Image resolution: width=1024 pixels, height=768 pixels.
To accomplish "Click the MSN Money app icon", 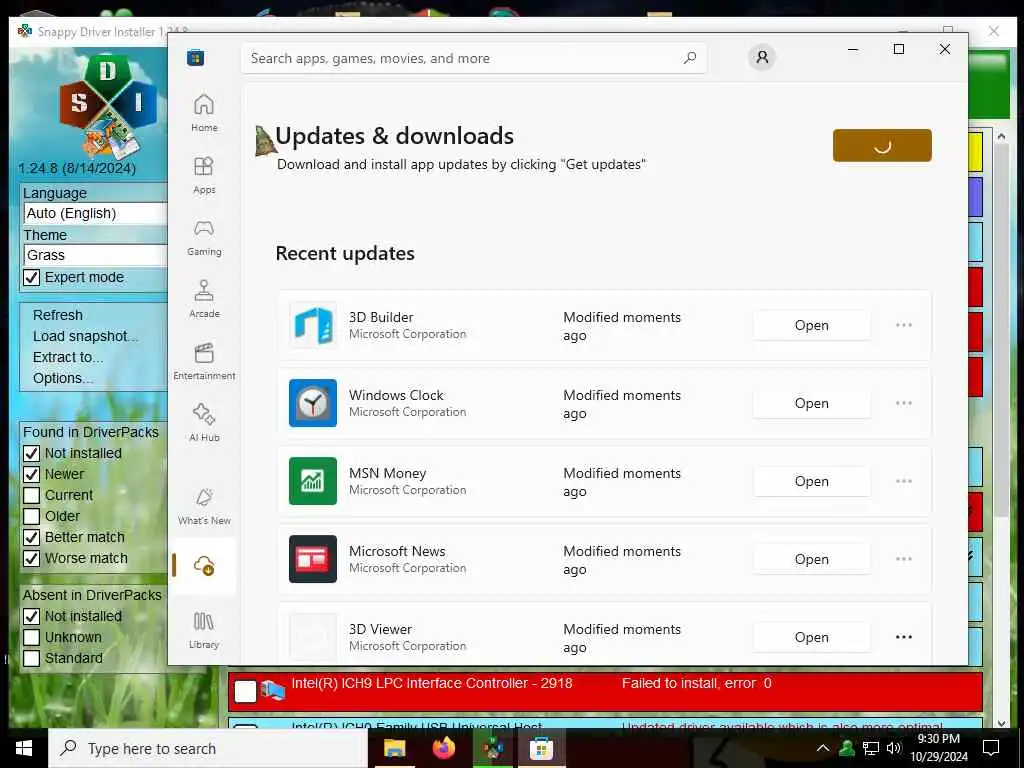I will coord(313,481).
